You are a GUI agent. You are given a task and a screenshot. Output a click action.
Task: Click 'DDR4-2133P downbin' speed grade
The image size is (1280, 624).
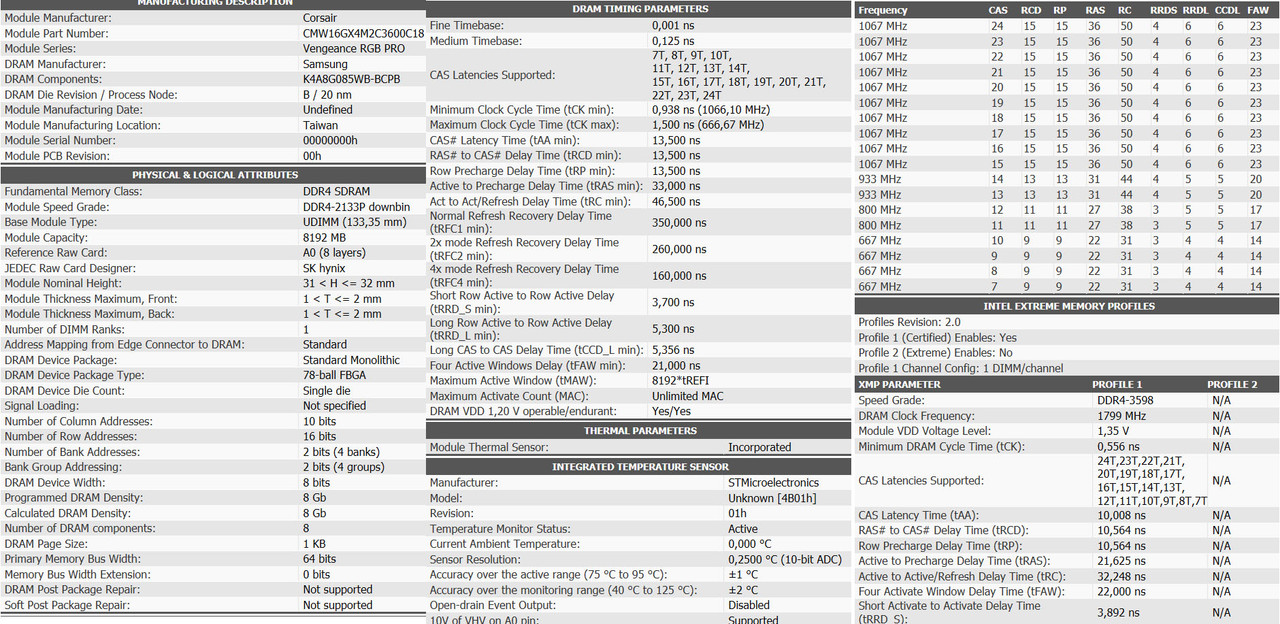click(357, 207)
